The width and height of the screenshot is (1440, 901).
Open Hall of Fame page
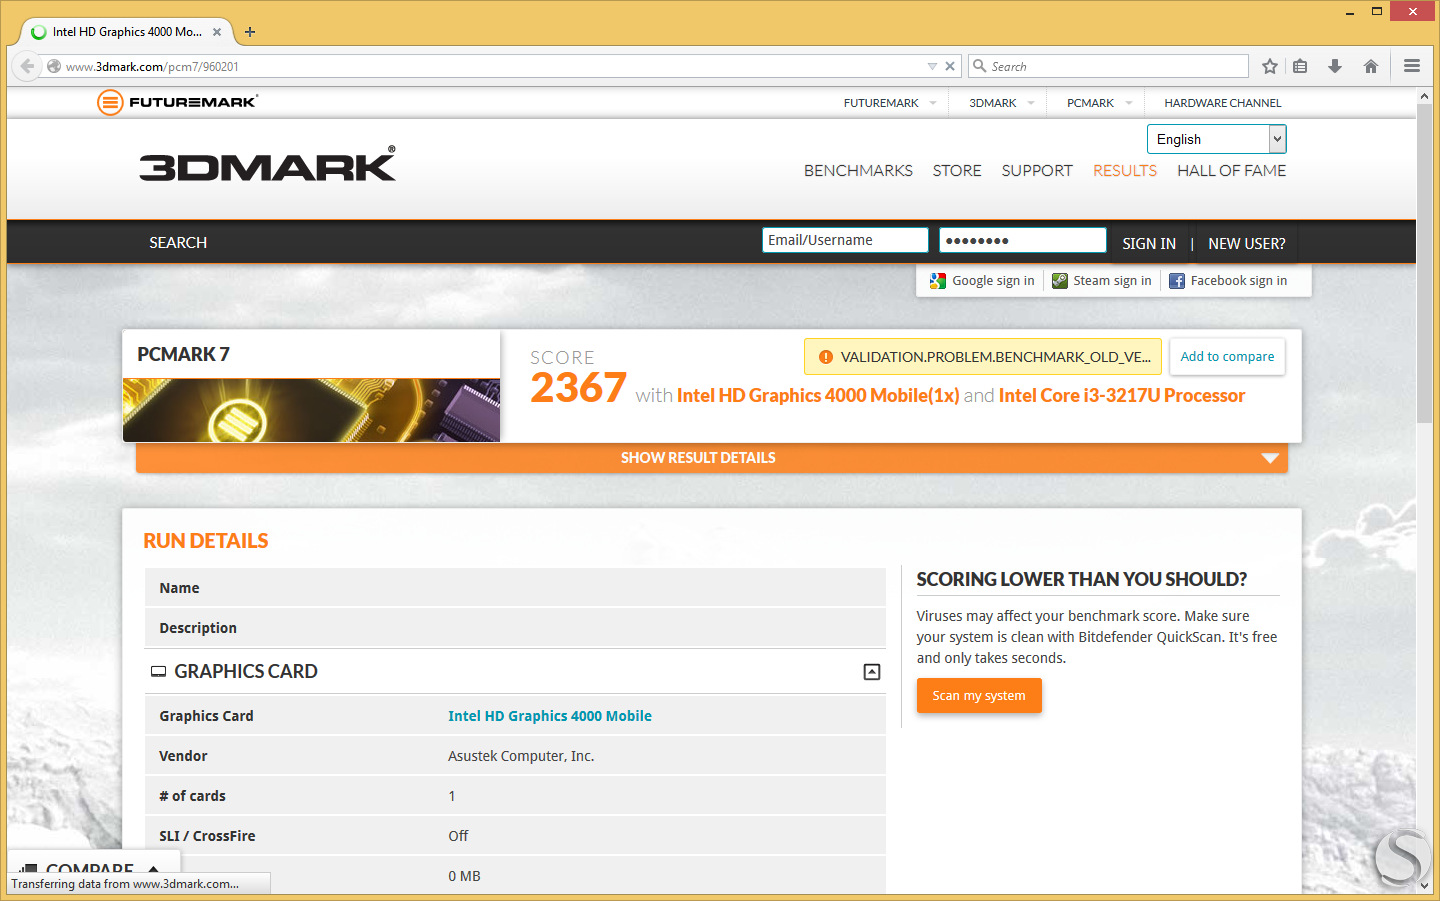point(1231,171)
